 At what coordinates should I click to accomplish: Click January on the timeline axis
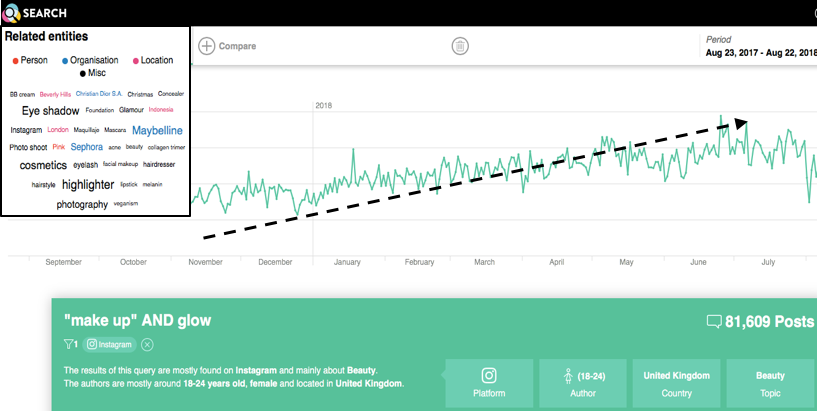pyautogui.click(x=347, y=262)
